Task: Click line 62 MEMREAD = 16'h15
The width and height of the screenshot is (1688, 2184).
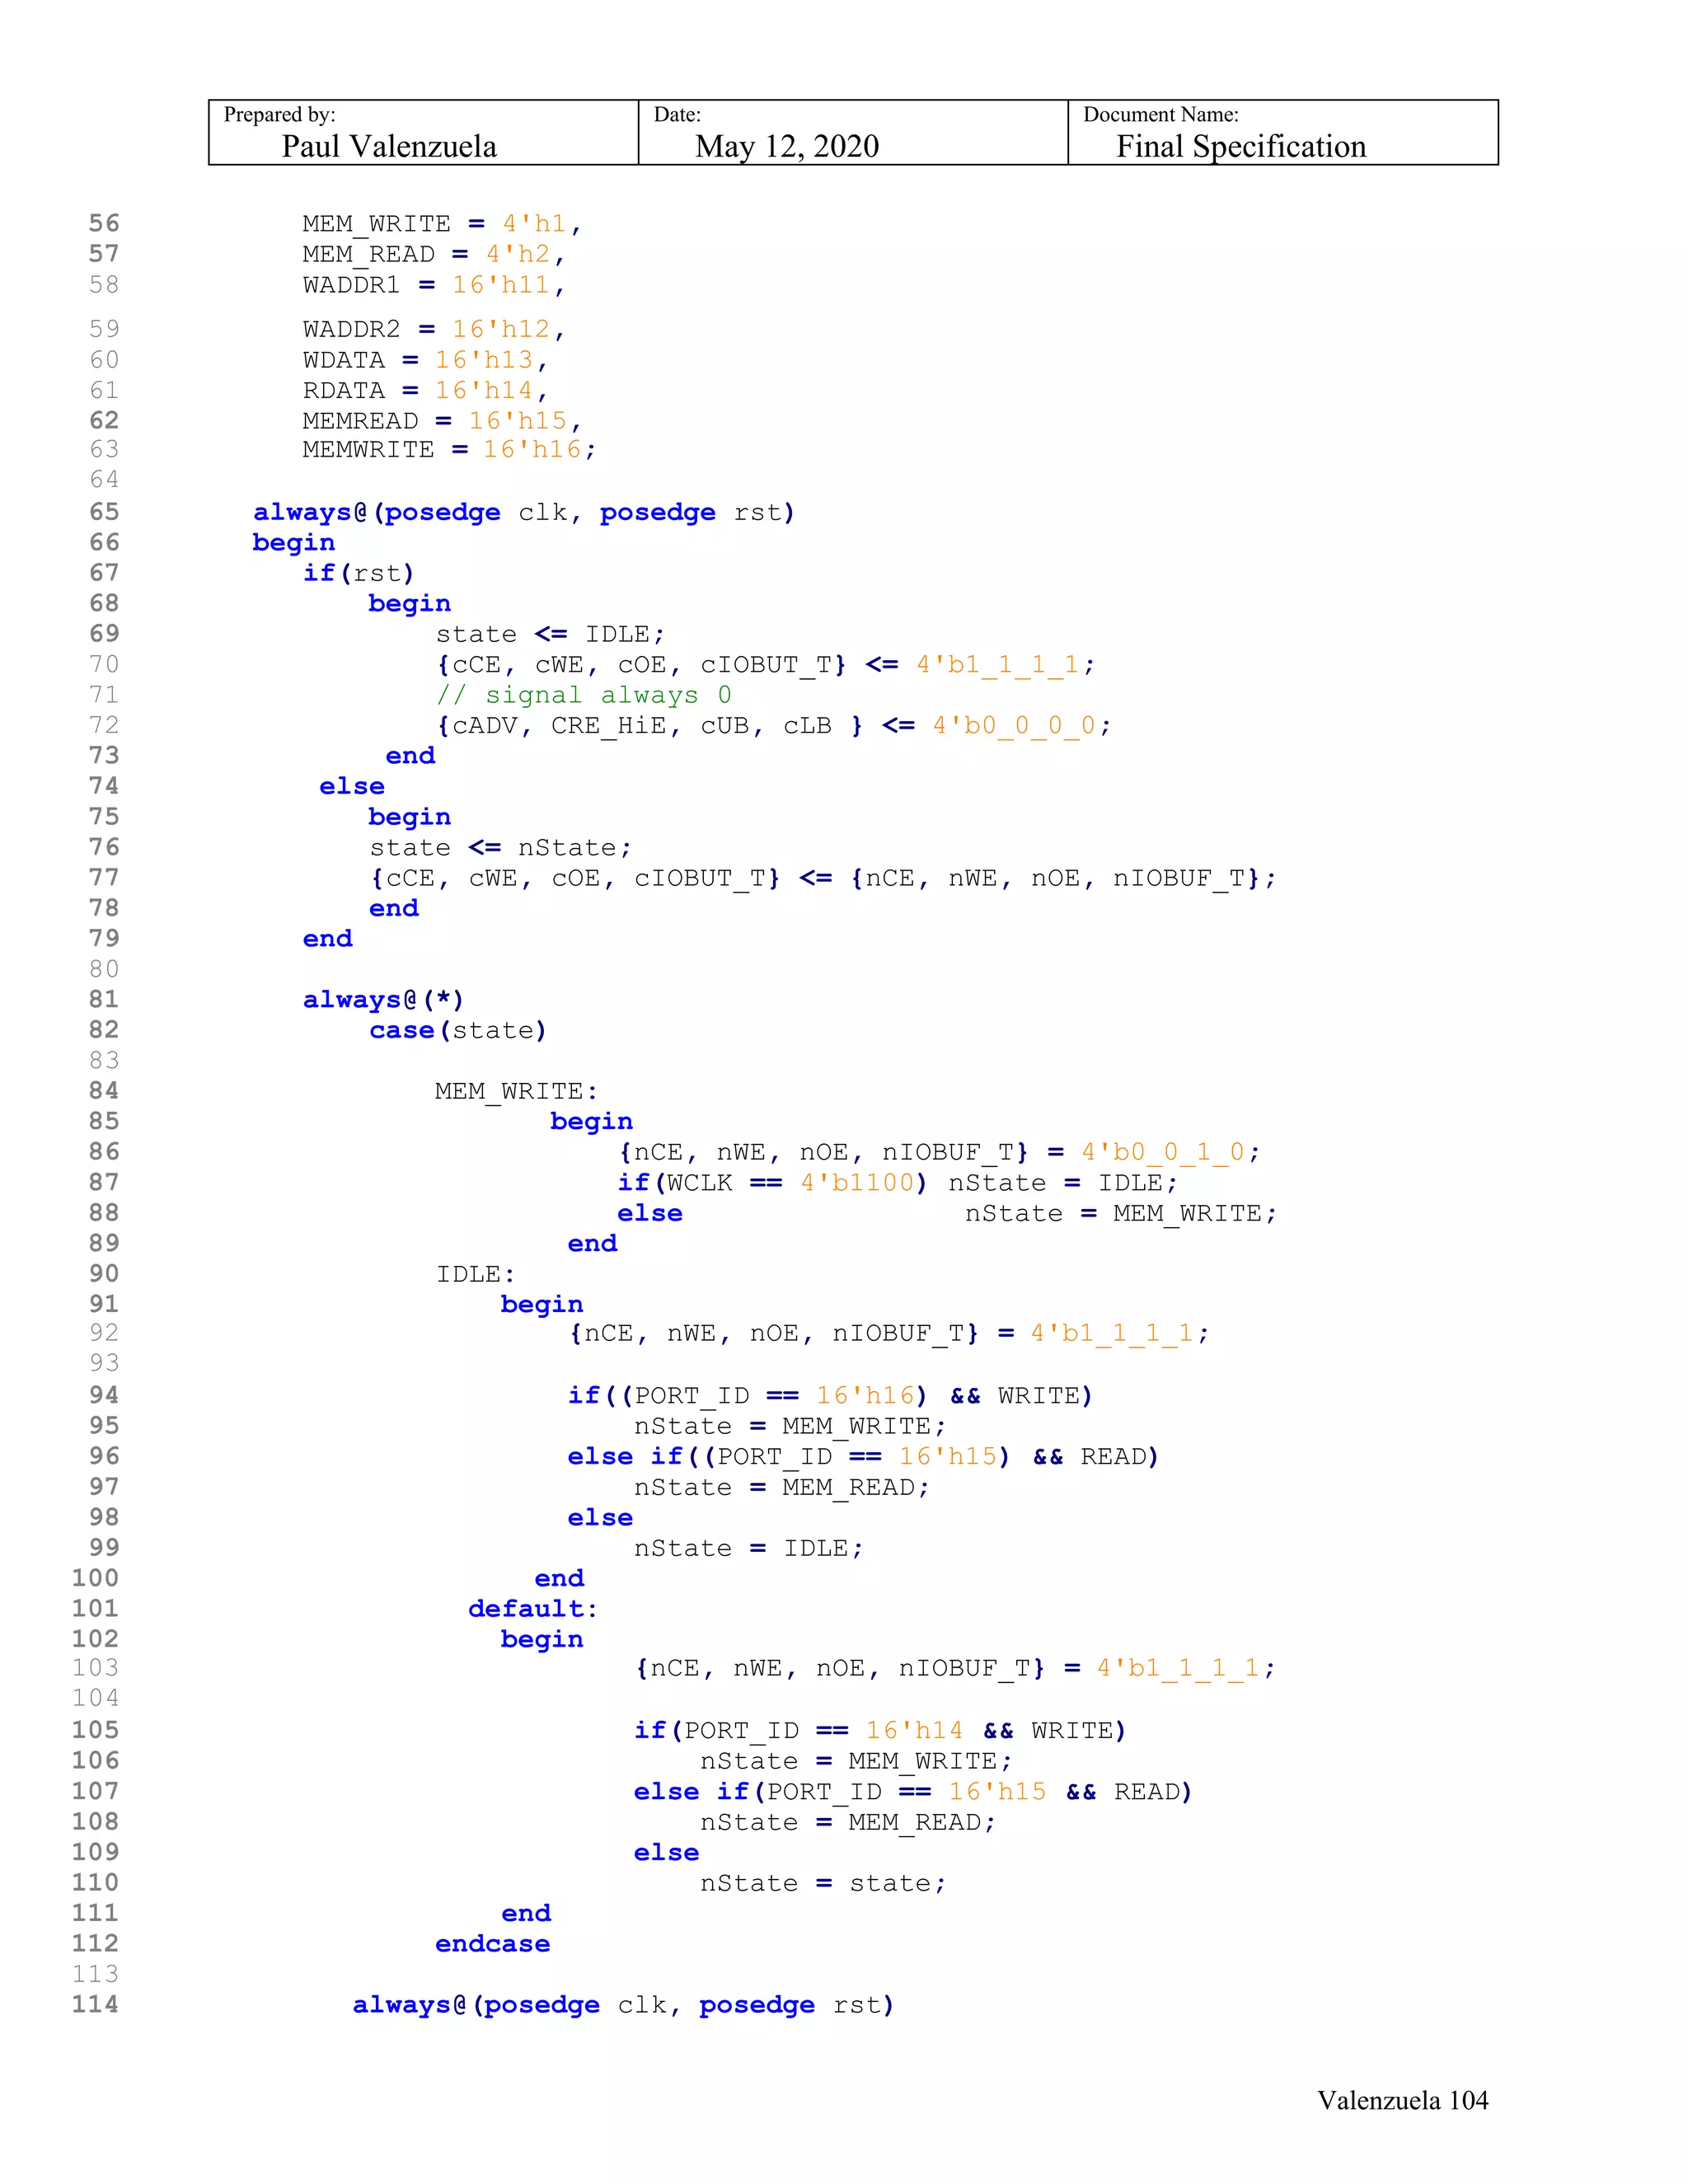Action: (442, 421)
